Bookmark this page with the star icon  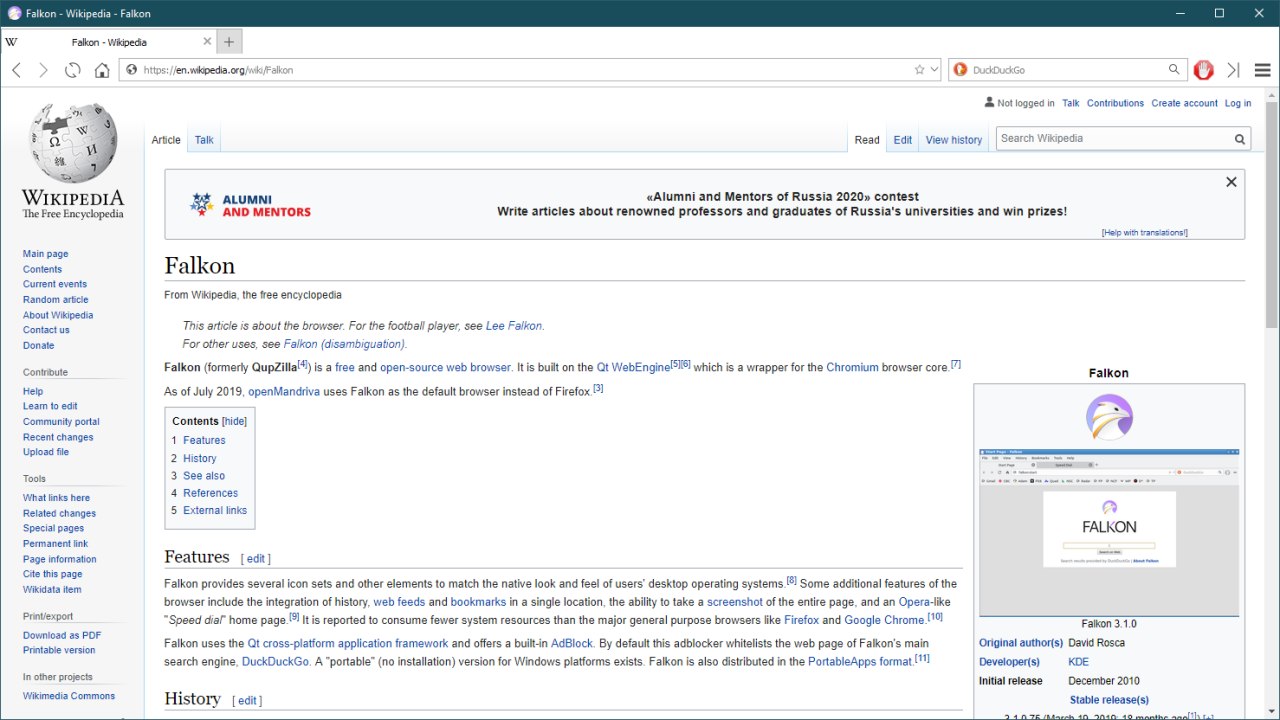920,70
